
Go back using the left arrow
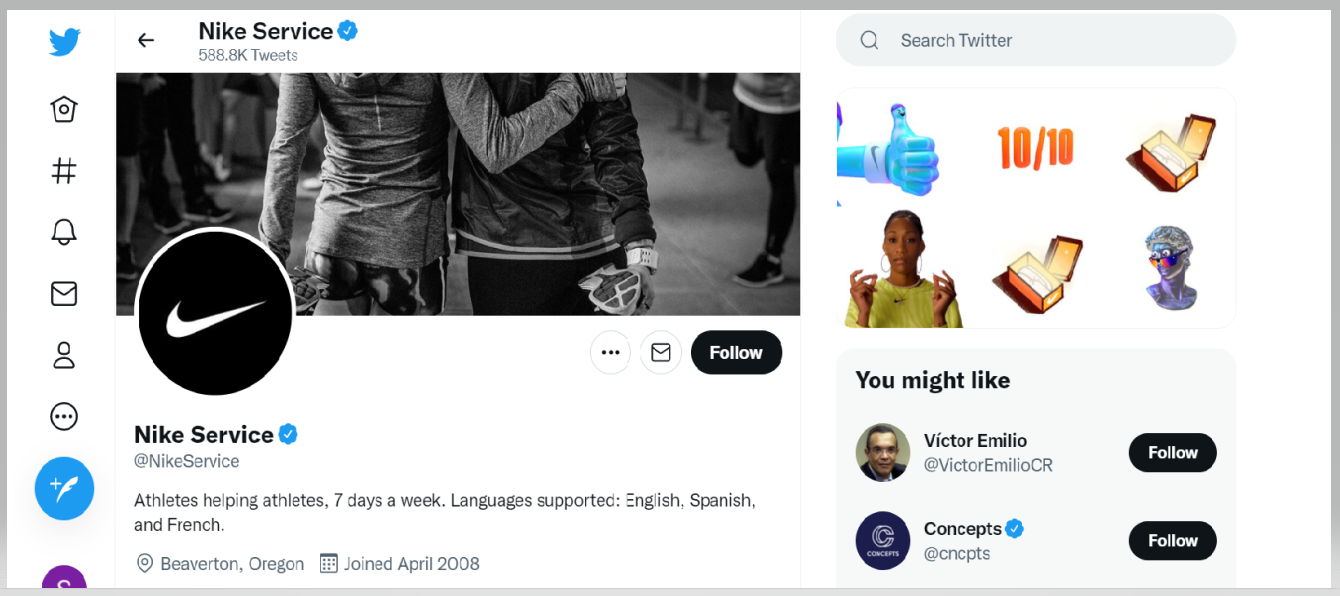146,40
